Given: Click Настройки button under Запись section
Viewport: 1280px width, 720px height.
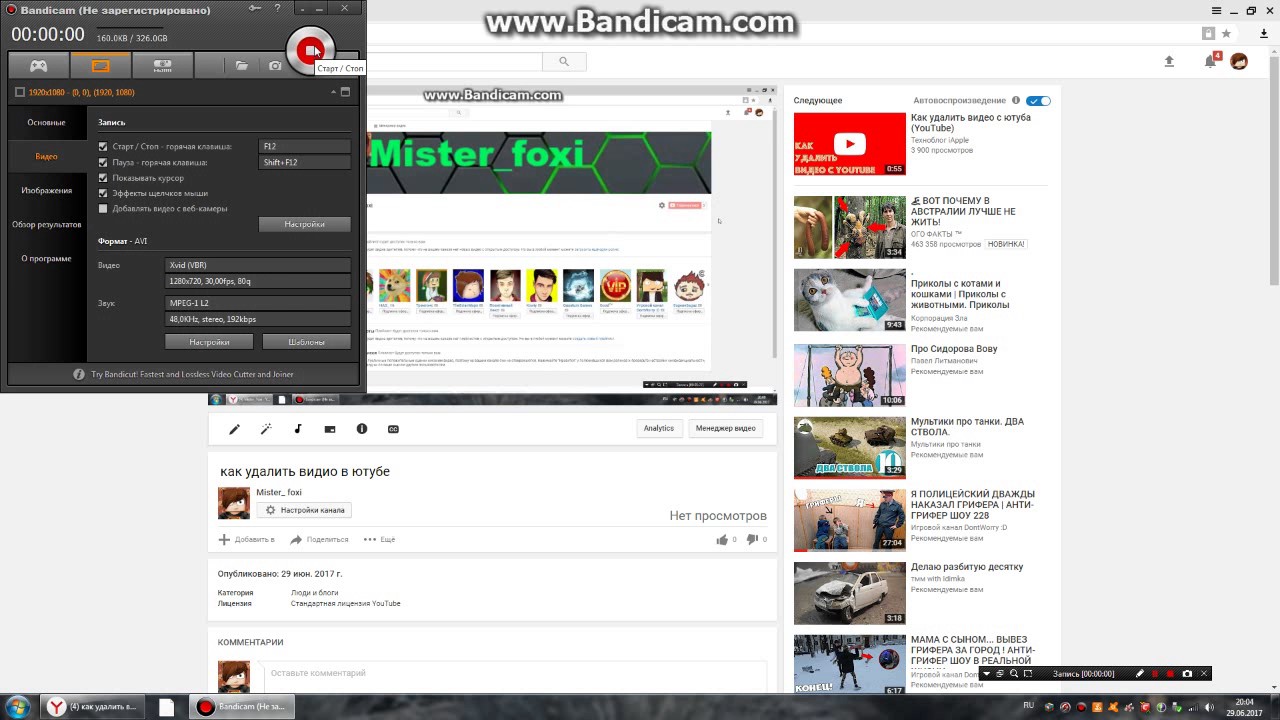Looking at the screenshot, I should (304, 224).
